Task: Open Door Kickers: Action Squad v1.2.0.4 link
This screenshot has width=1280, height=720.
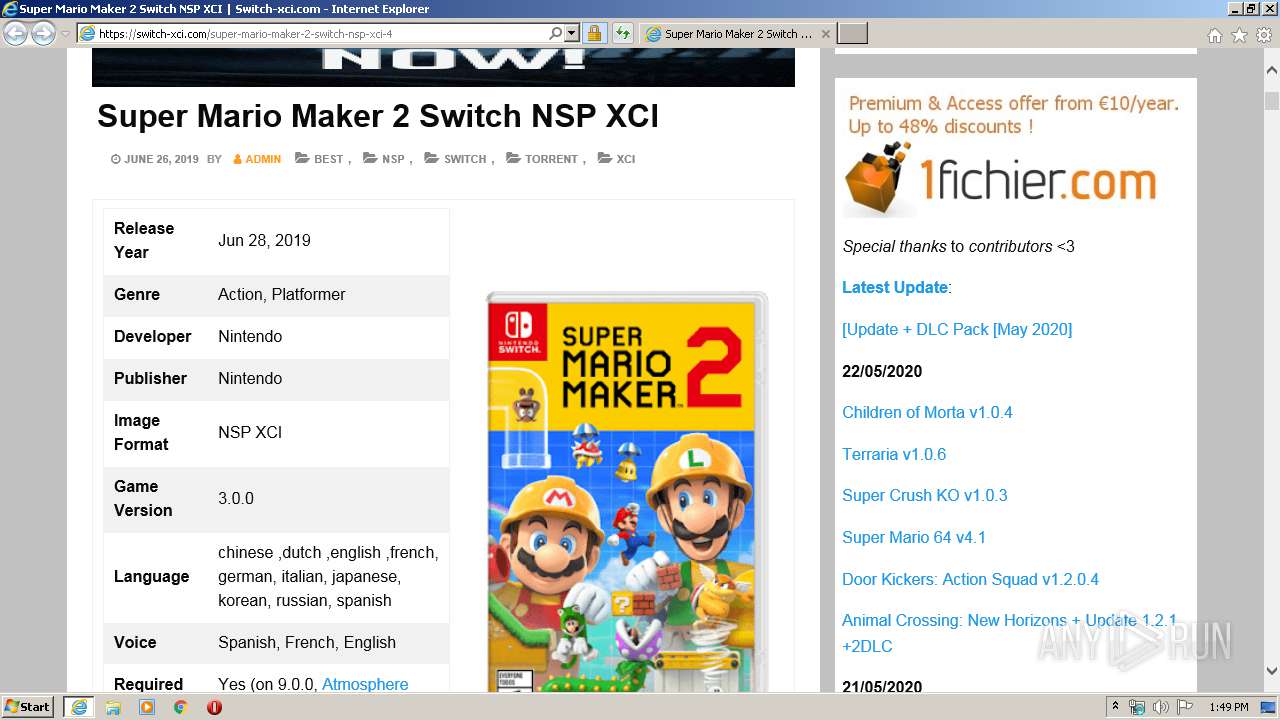Action: 970,579
